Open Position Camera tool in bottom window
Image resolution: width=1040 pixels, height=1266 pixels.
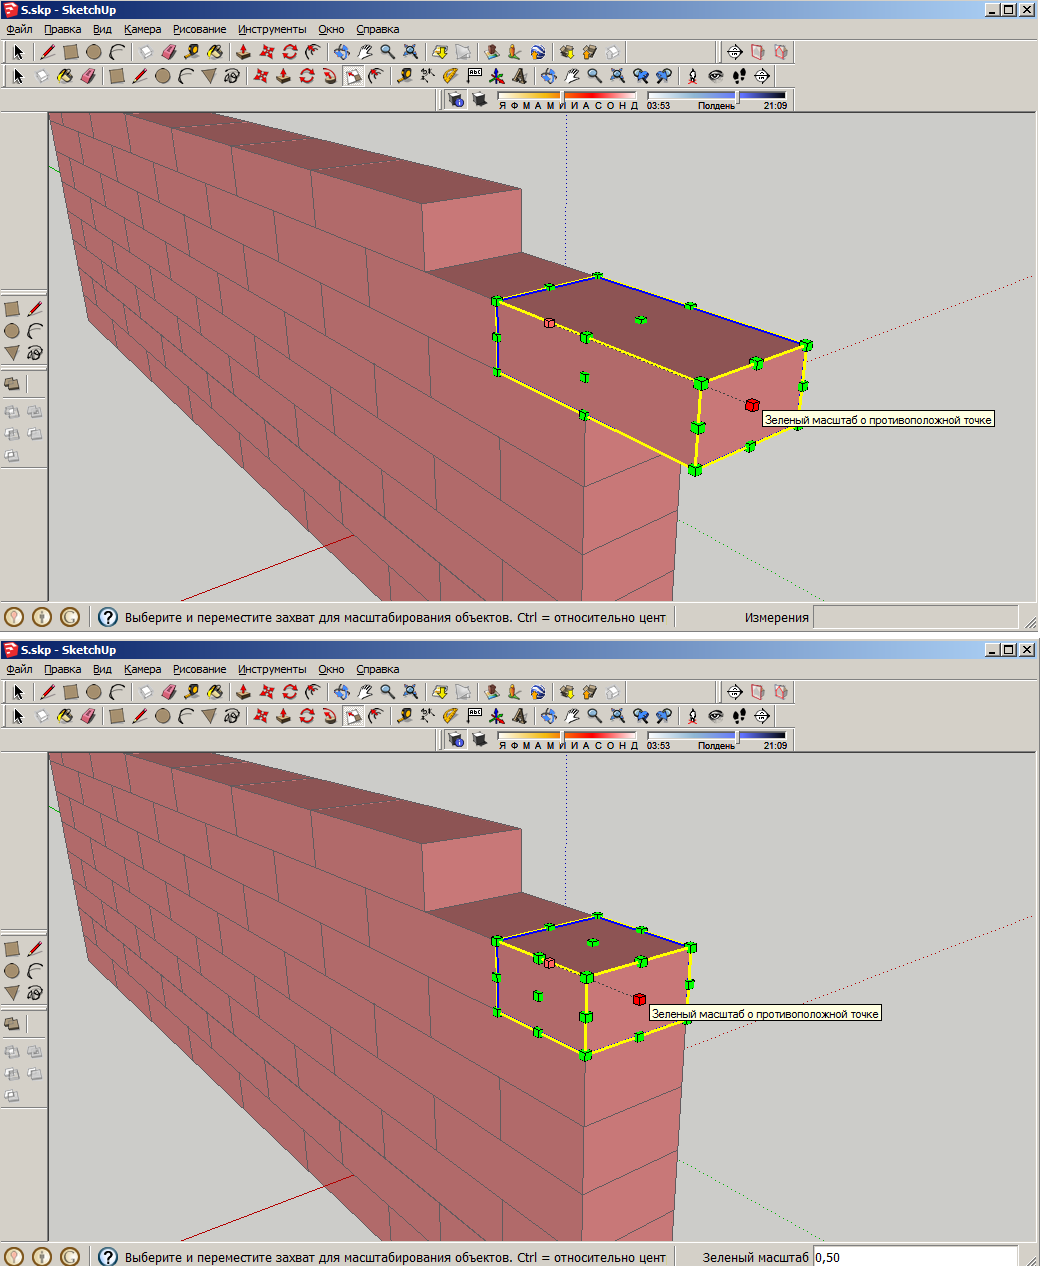pos(692,716)
